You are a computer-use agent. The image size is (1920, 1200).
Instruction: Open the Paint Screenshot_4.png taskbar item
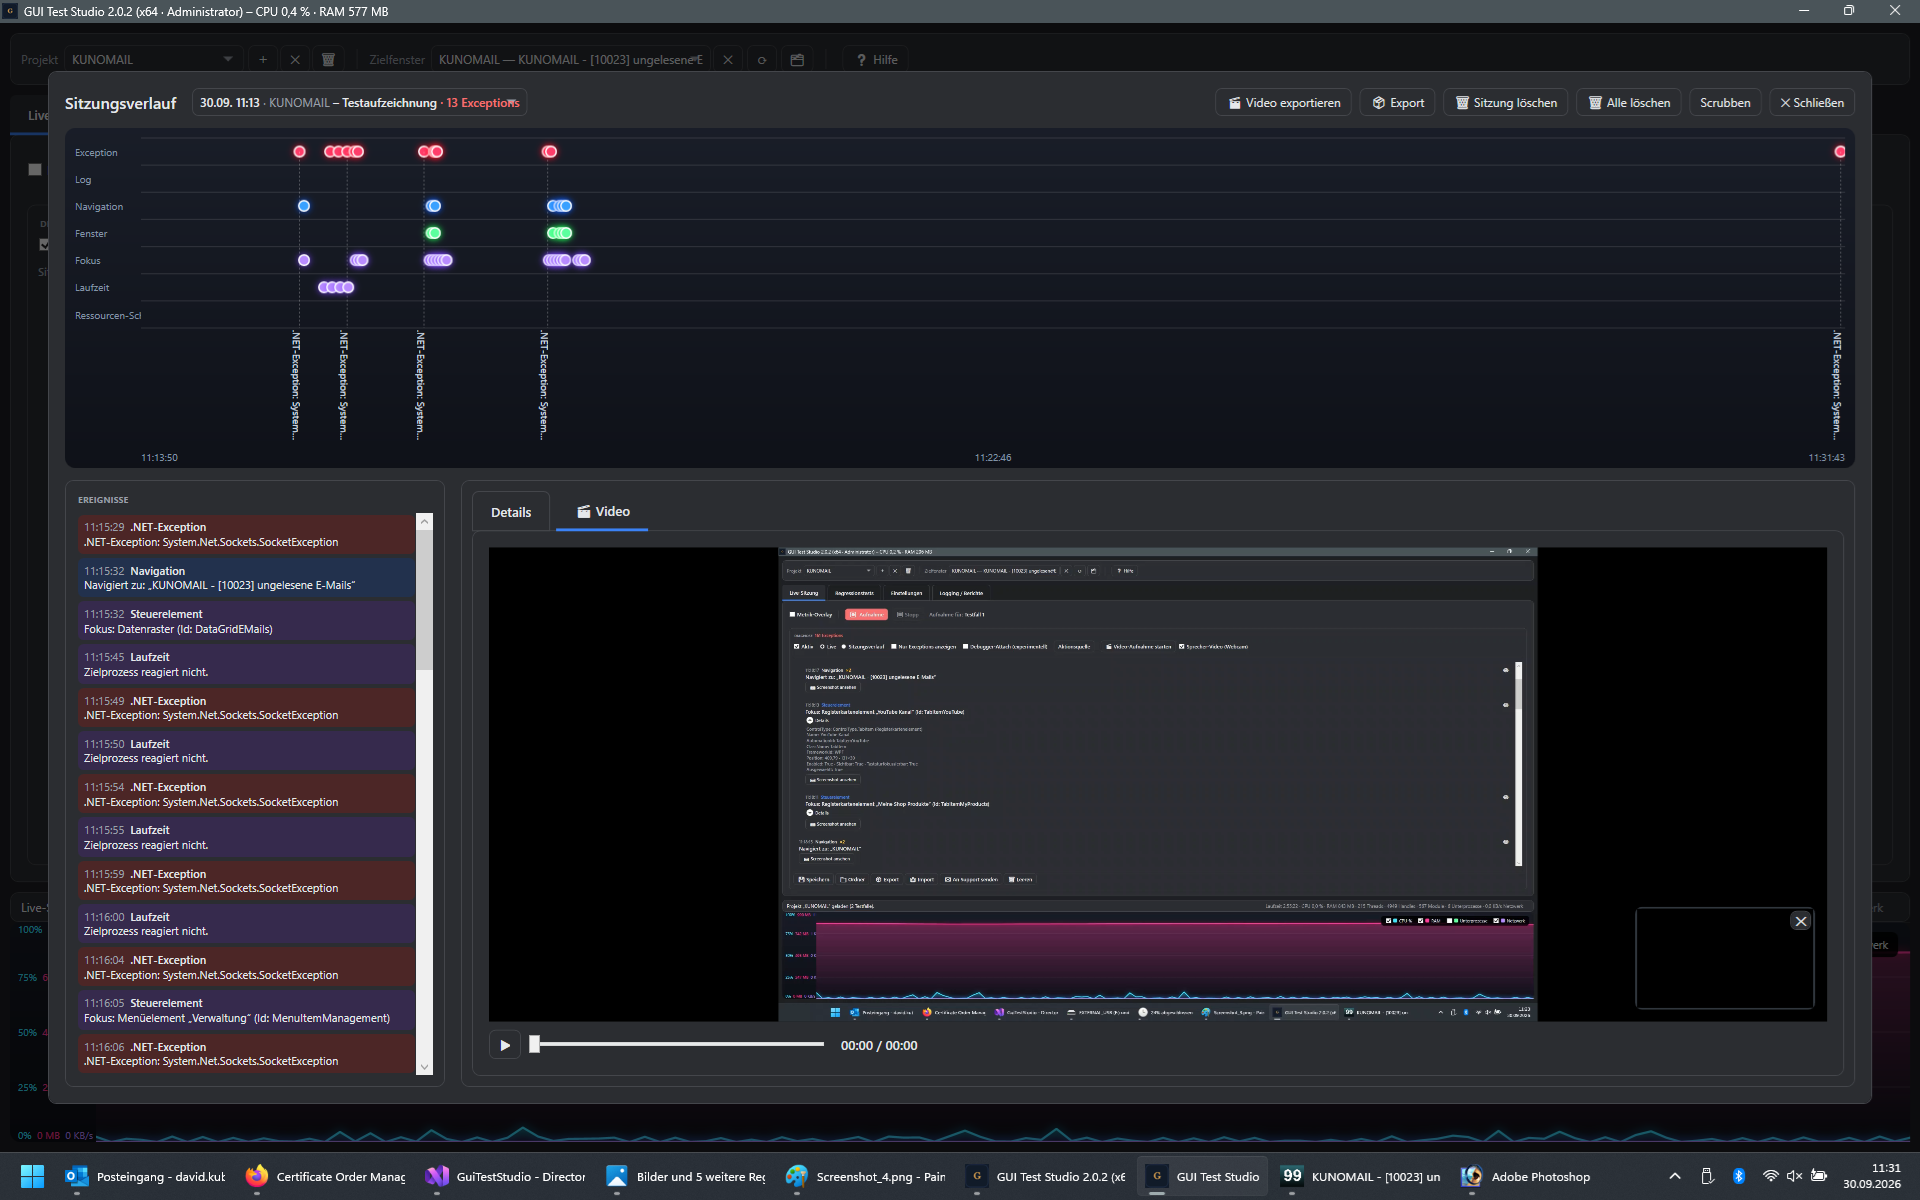pos(866,1177)
